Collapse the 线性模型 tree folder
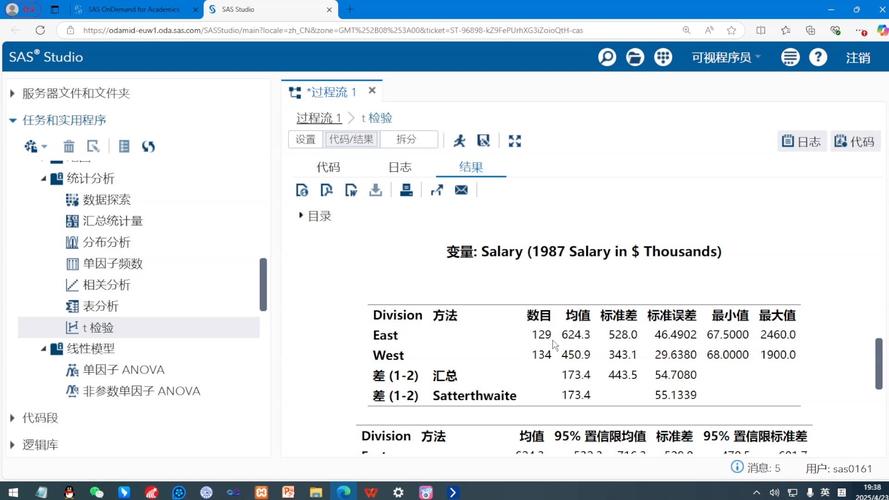Screen dimensions: 889x500 pyautogui.click(x=44, y=349)
